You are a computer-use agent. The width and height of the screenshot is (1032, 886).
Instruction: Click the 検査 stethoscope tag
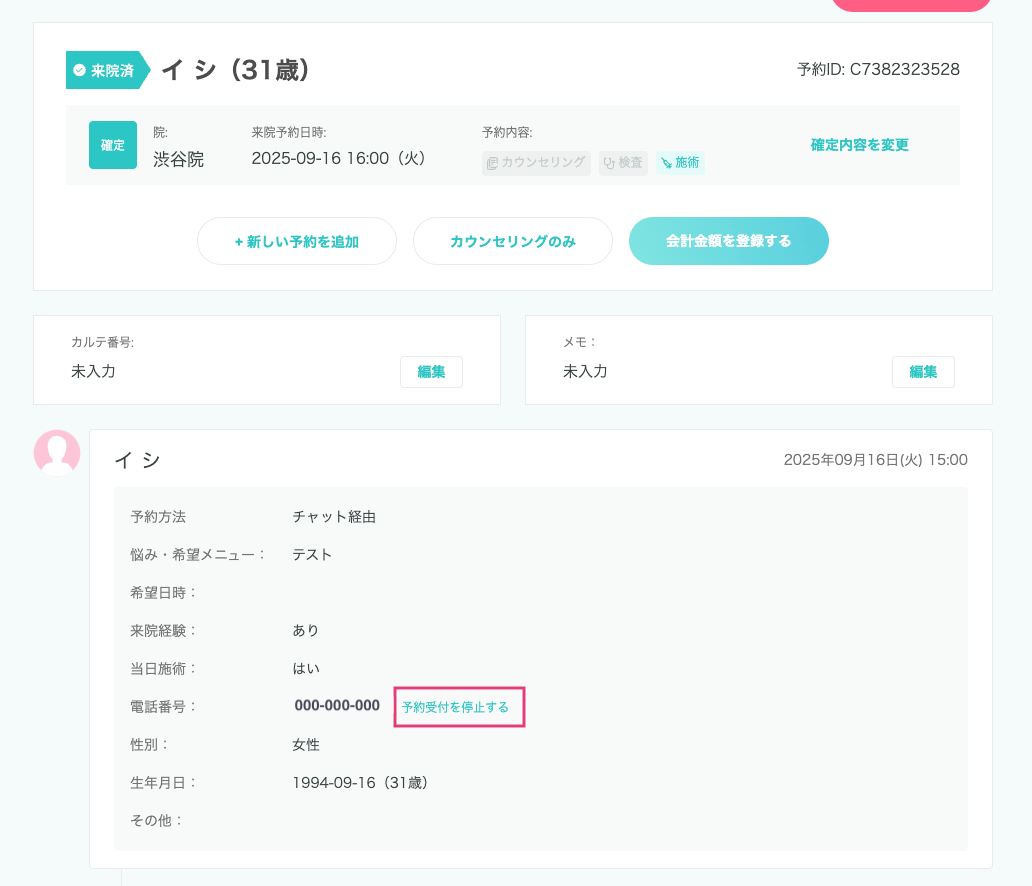tap(623, 163)
